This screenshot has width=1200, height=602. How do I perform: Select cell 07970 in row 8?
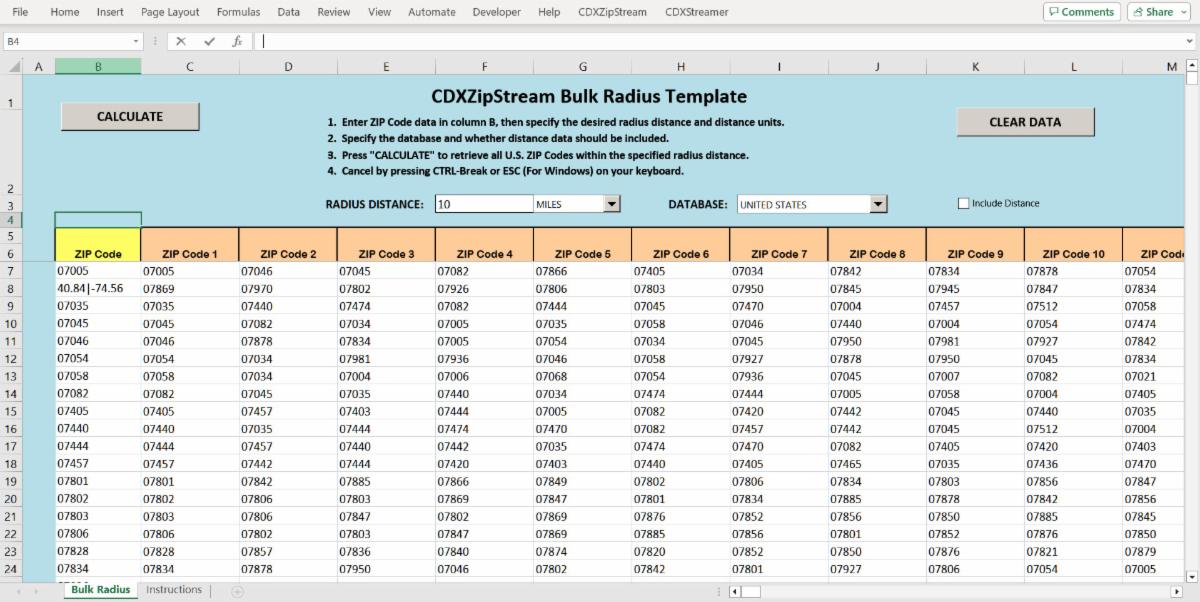point(288,288)
